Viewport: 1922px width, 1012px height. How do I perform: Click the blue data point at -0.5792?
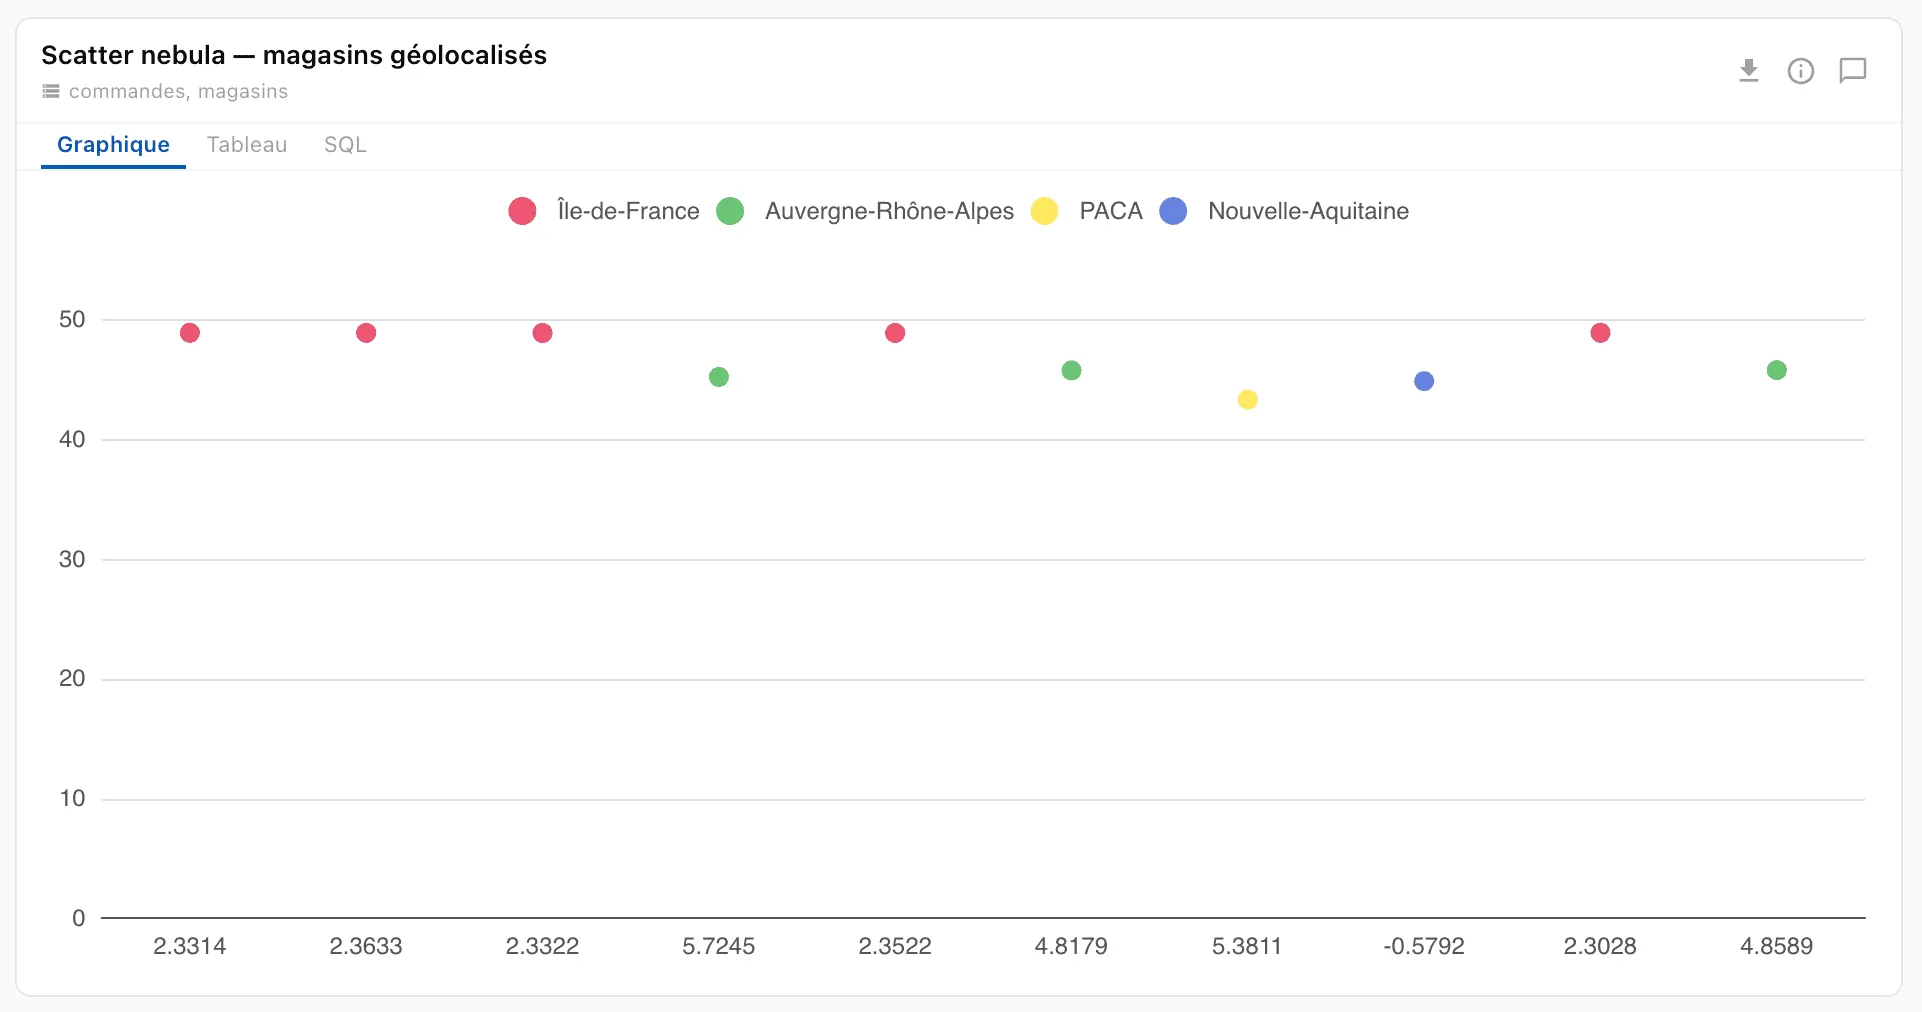coord(1424,381)
